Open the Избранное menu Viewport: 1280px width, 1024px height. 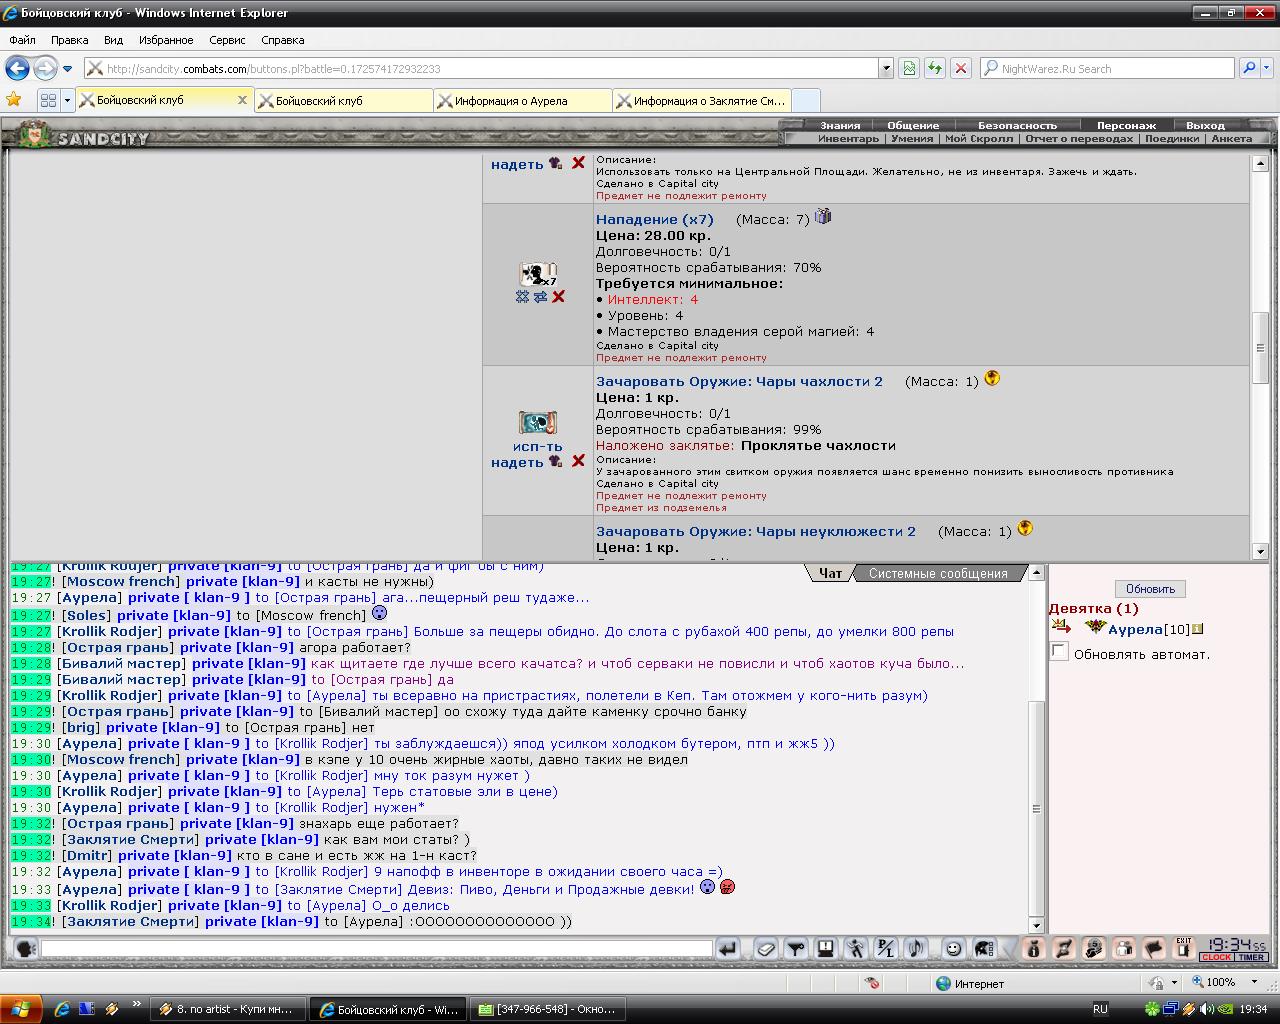[x=166, y=40]
